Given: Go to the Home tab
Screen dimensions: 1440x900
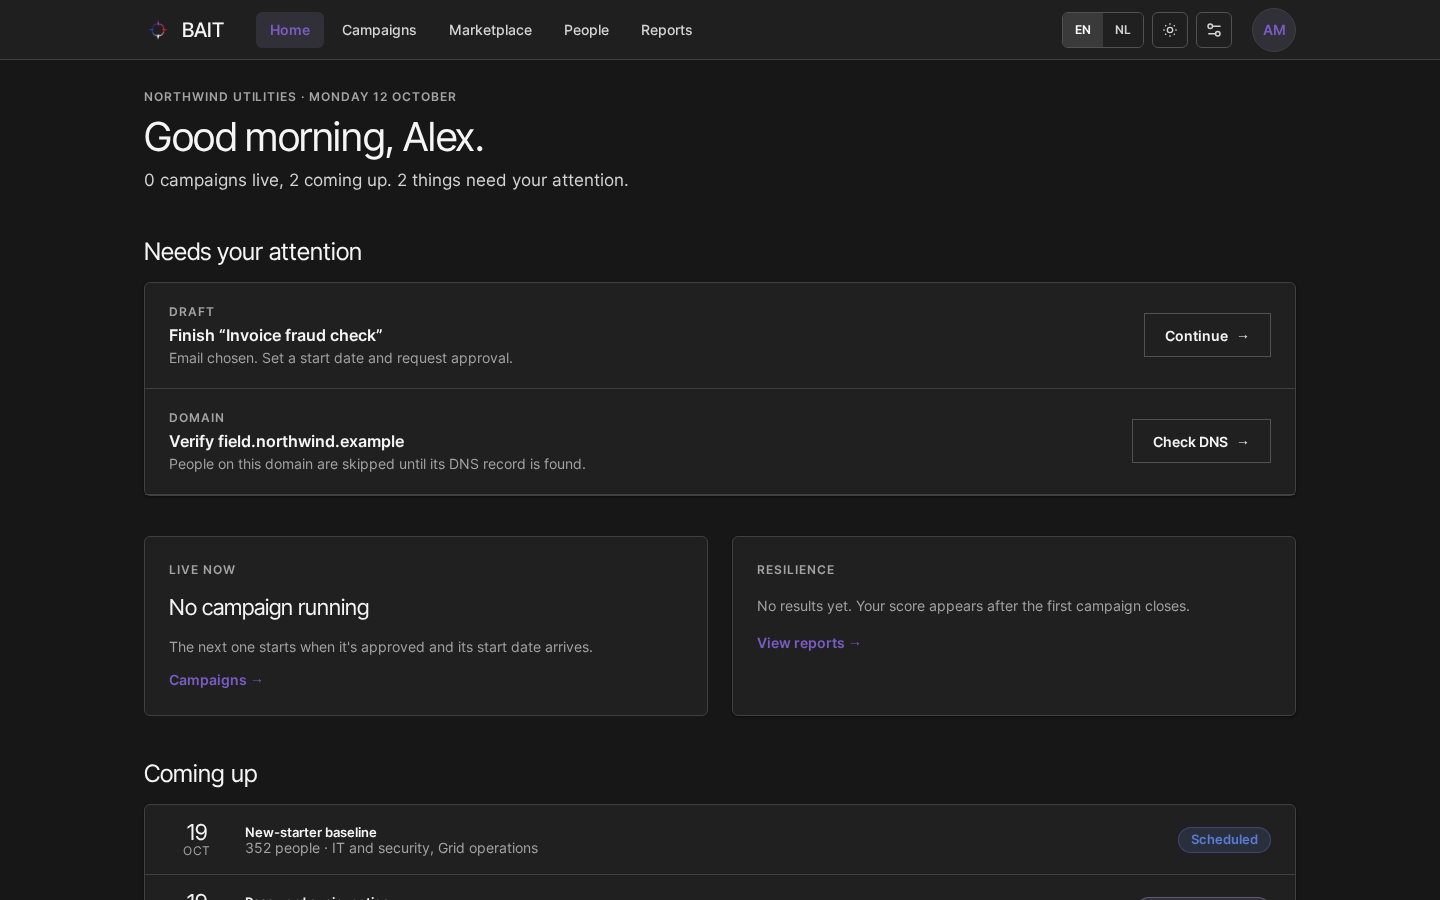Looking at the screenshot, I should 290,30.
